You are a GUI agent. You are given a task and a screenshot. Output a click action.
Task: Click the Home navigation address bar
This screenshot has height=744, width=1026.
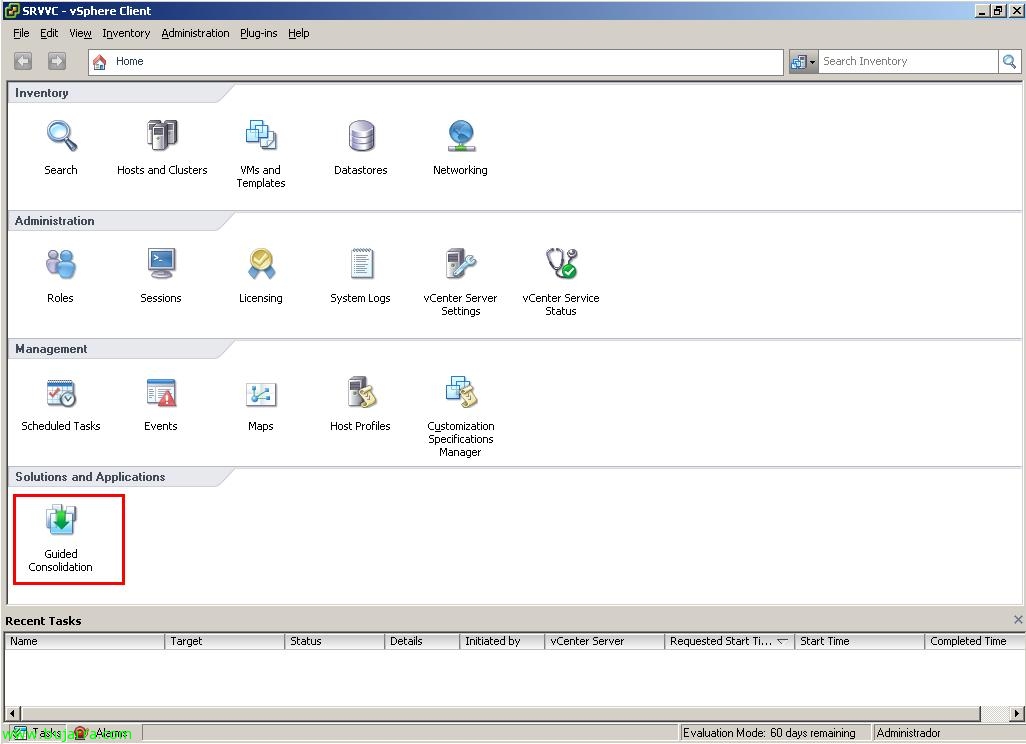point(436,62)
